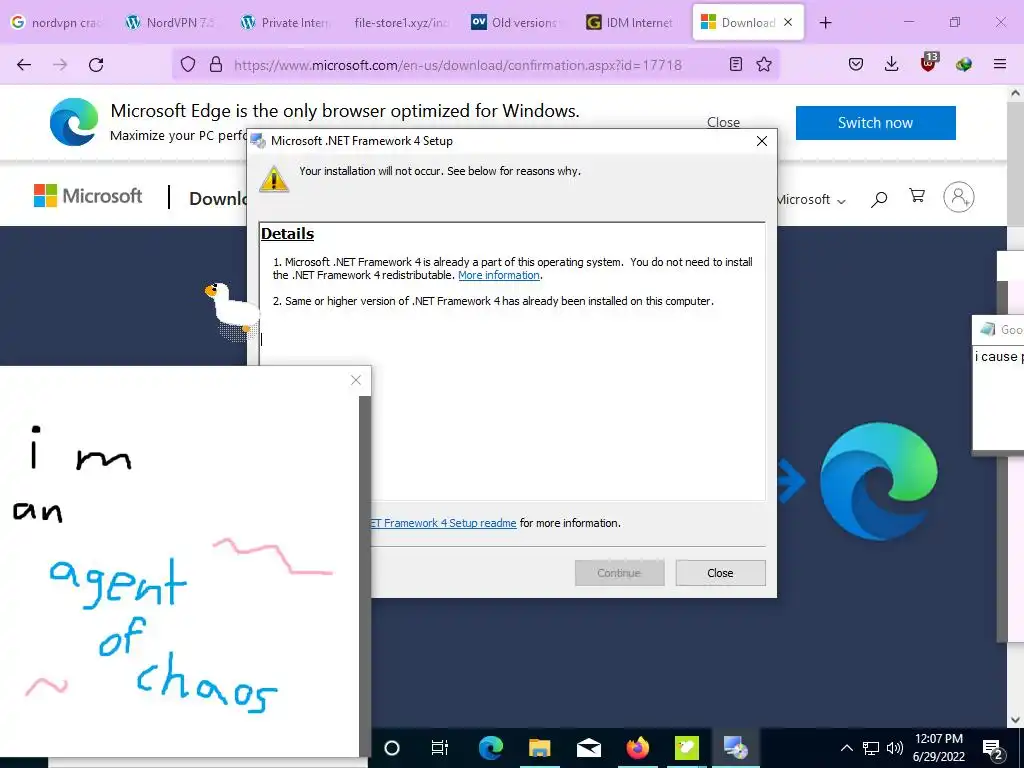1024x768 pixels.
Task: Switch to the NordVPN 7.5 tab
Action: (x=171, y=23)
